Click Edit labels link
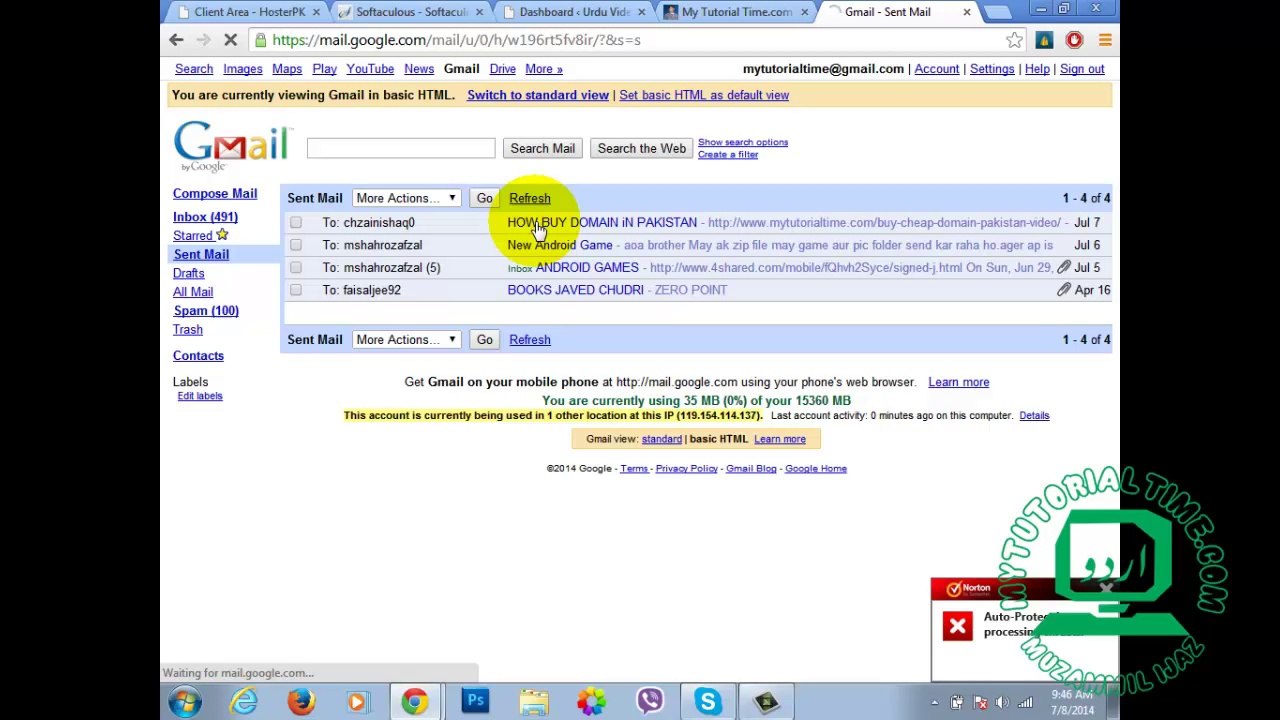The width and height of the screenshot is (1280, 720). 200,396
